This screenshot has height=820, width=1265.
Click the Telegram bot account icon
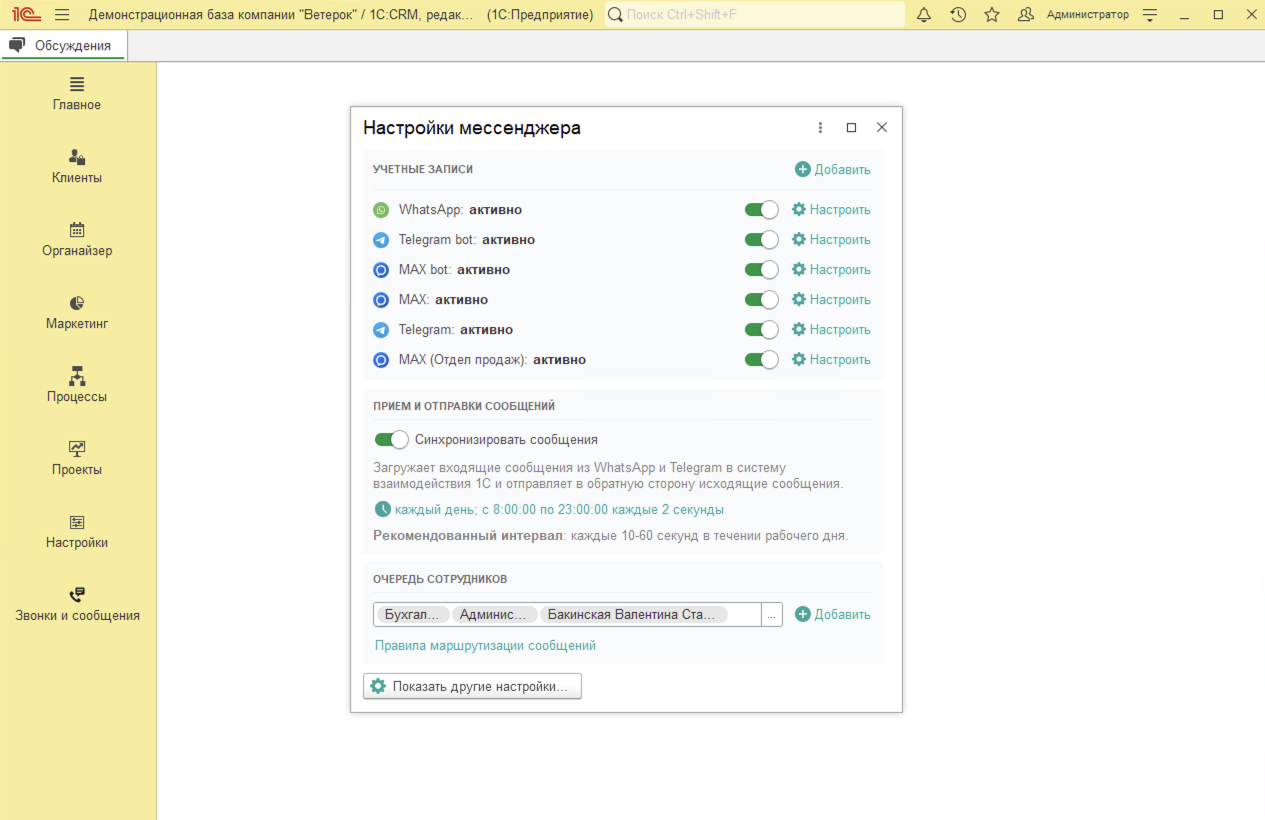coord(381,240)
